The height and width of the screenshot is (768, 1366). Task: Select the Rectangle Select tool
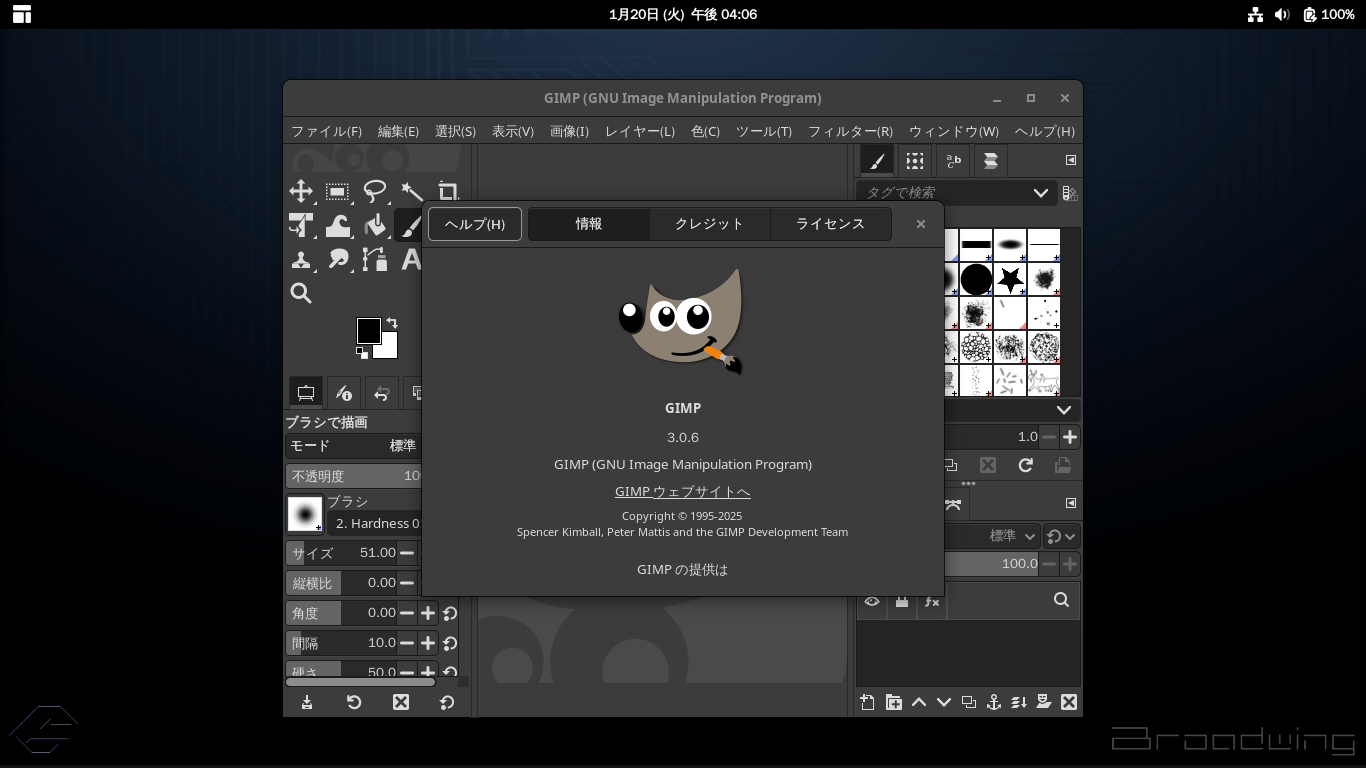pos(338,191)
